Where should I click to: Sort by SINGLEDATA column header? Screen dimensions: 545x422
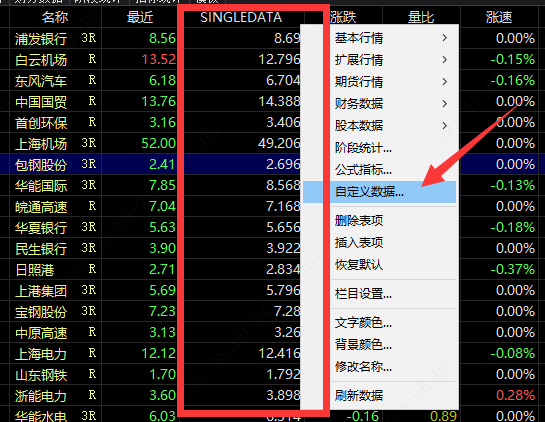point(241,17)
